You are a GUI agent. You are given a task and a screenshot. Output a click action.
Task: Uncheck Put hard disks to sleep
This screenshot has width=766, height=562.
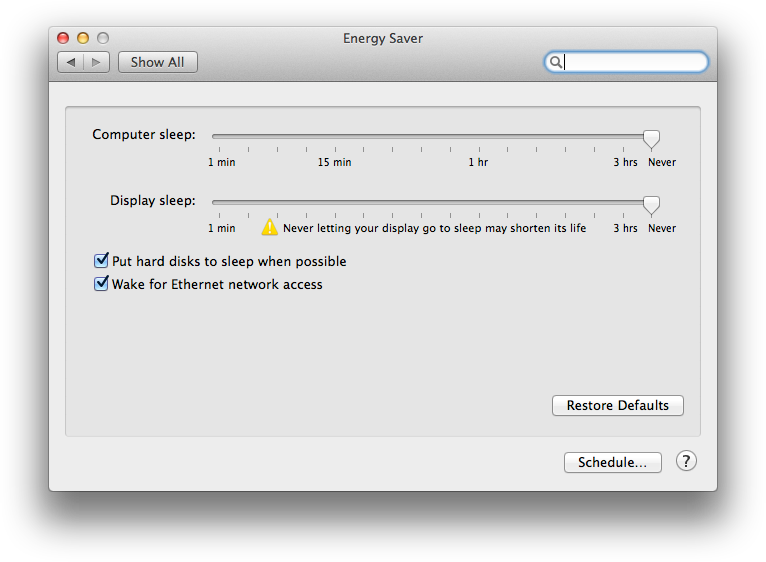(101, 261)
